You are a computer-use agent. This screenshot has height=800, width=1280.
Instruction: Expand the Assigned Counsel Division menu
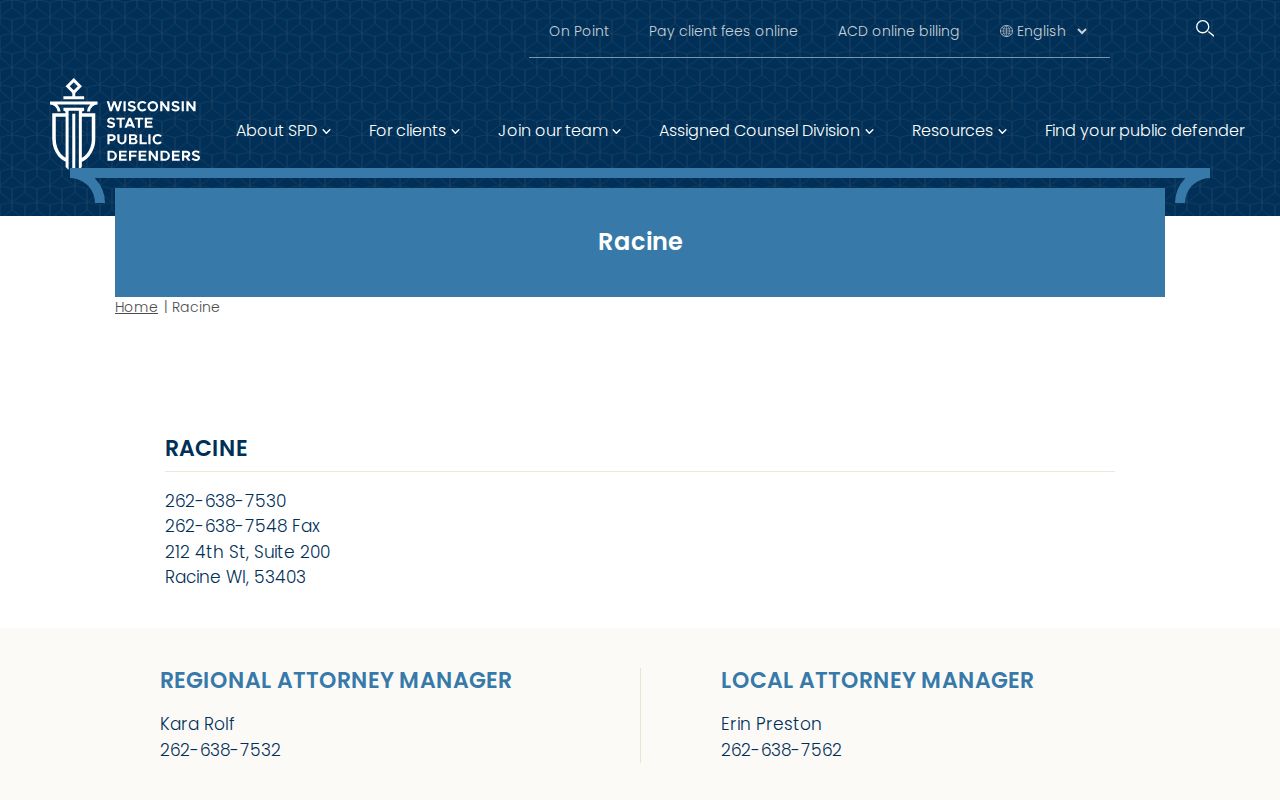coord(766,130)
